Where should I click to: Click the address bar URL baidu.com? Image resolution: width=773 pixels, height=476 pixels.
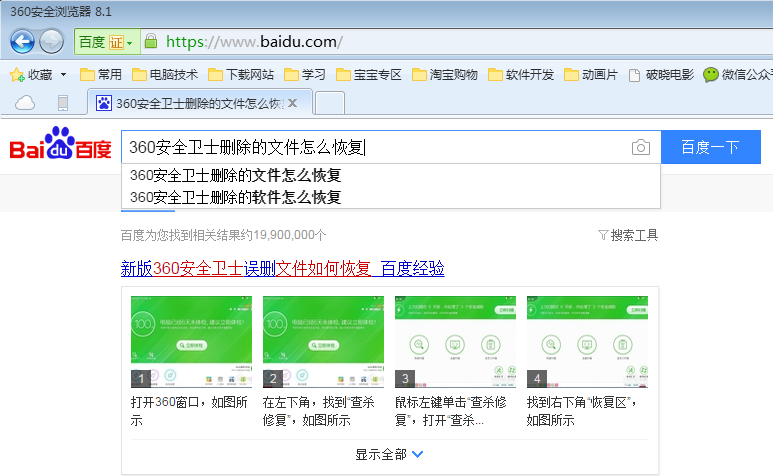254,42
